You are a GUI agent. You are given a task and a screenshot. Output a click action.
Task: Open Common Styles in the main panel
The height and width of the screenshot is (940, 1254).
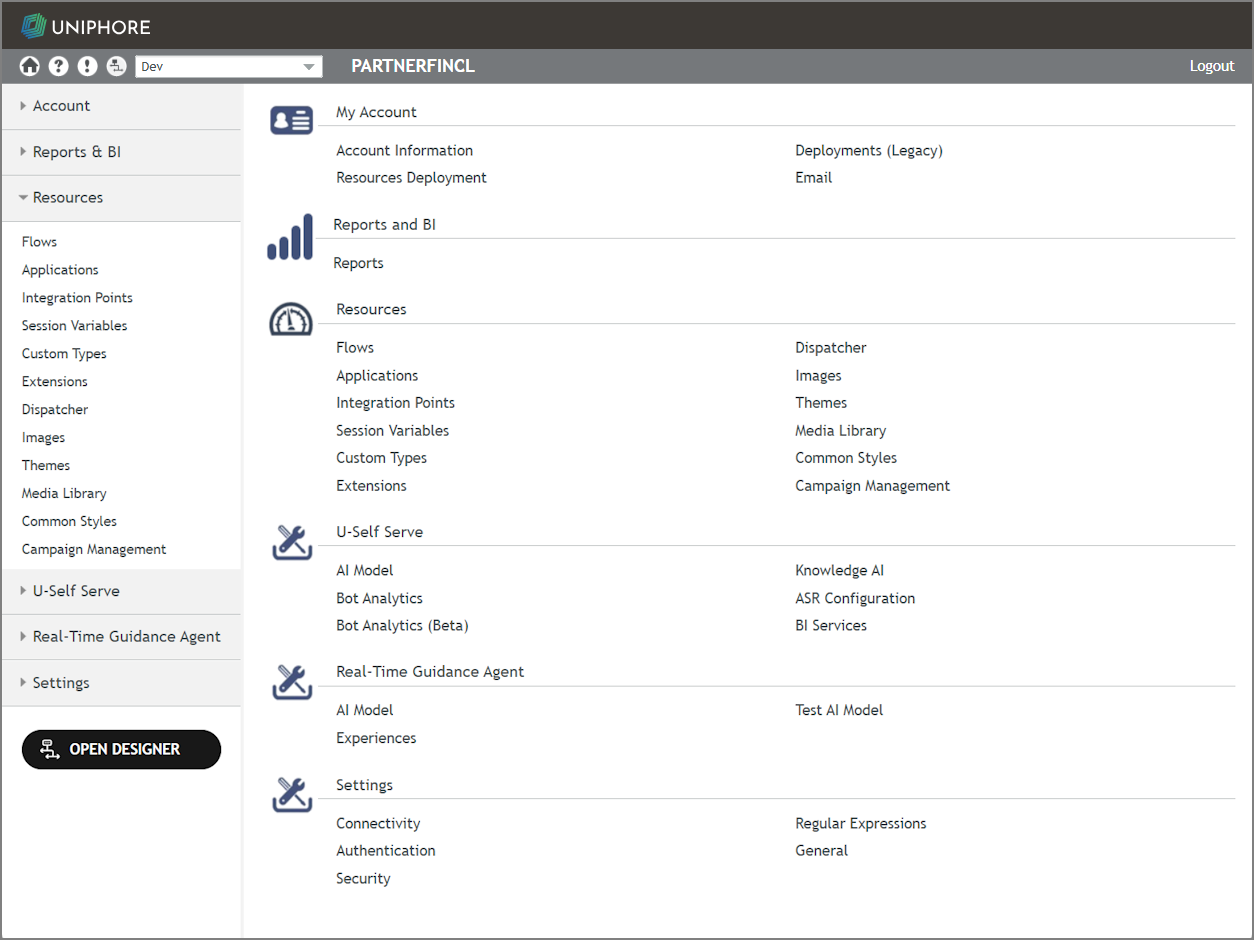(x=846, y=458)
